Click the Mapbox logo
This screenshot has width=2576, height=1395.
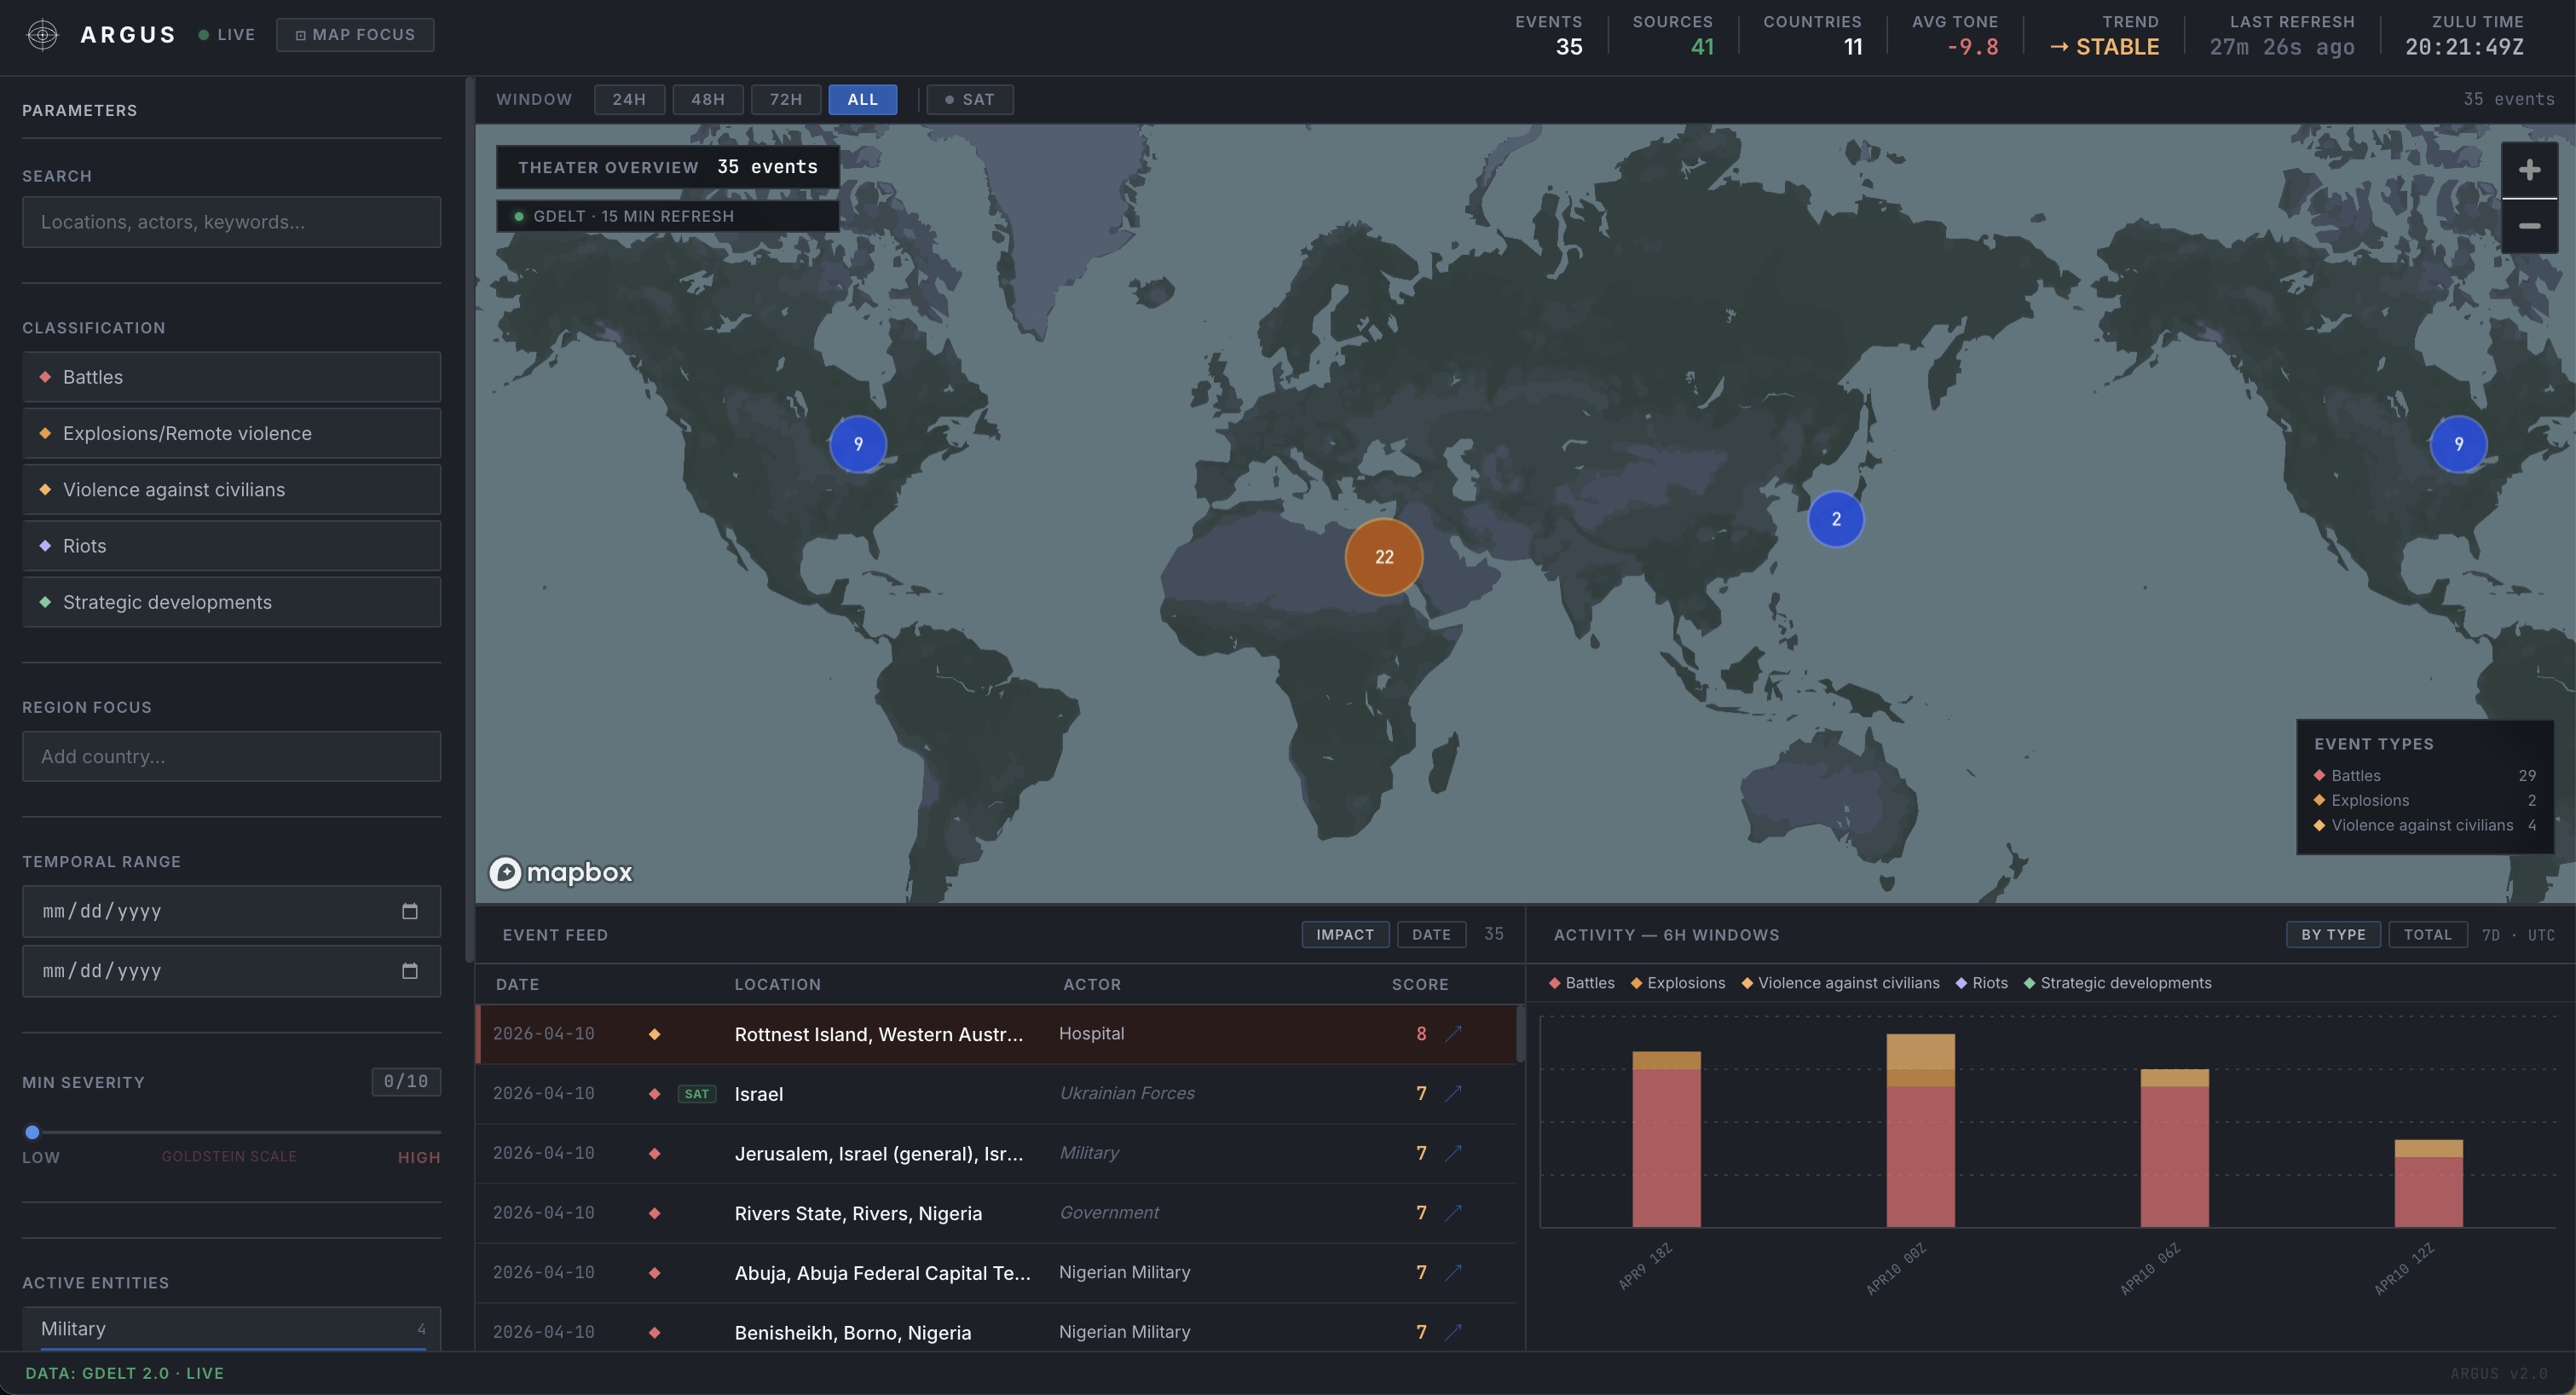pyautogui.click(x=561, y=873)
